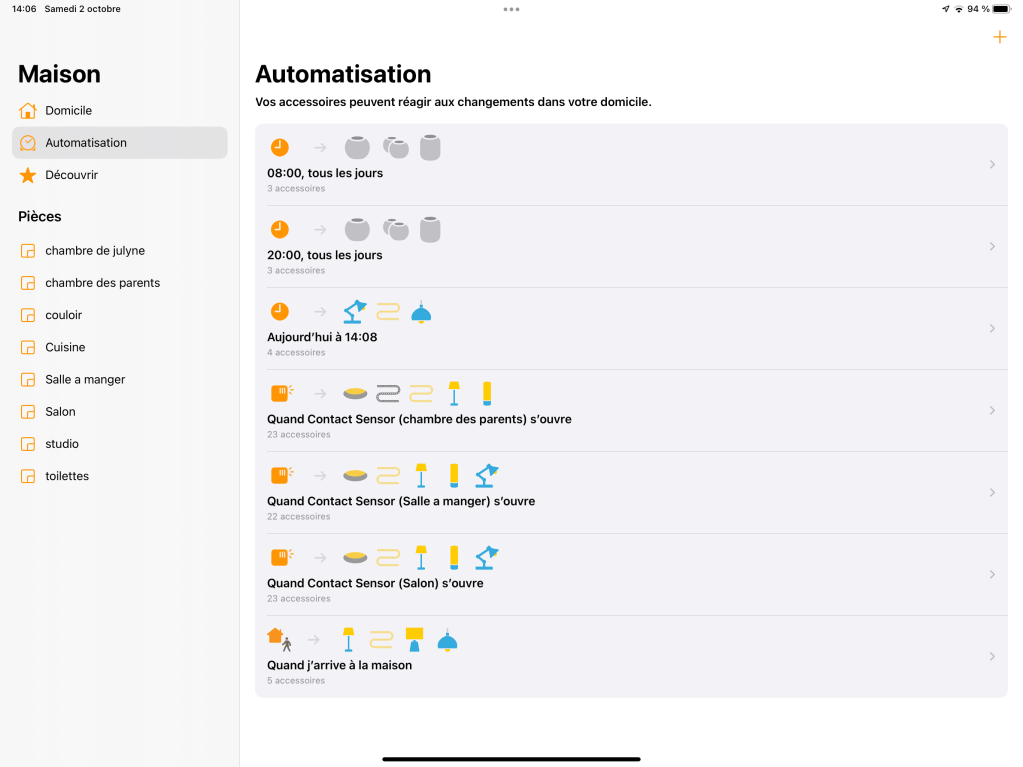
Task: Click the star icon beside Découvrir
Action: pos(28,175)
